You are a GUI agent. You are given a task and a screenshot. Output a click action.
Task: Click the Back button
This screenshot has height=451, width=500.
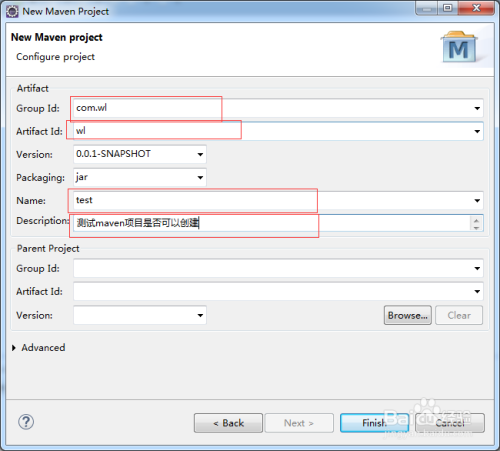coord(228,423)
